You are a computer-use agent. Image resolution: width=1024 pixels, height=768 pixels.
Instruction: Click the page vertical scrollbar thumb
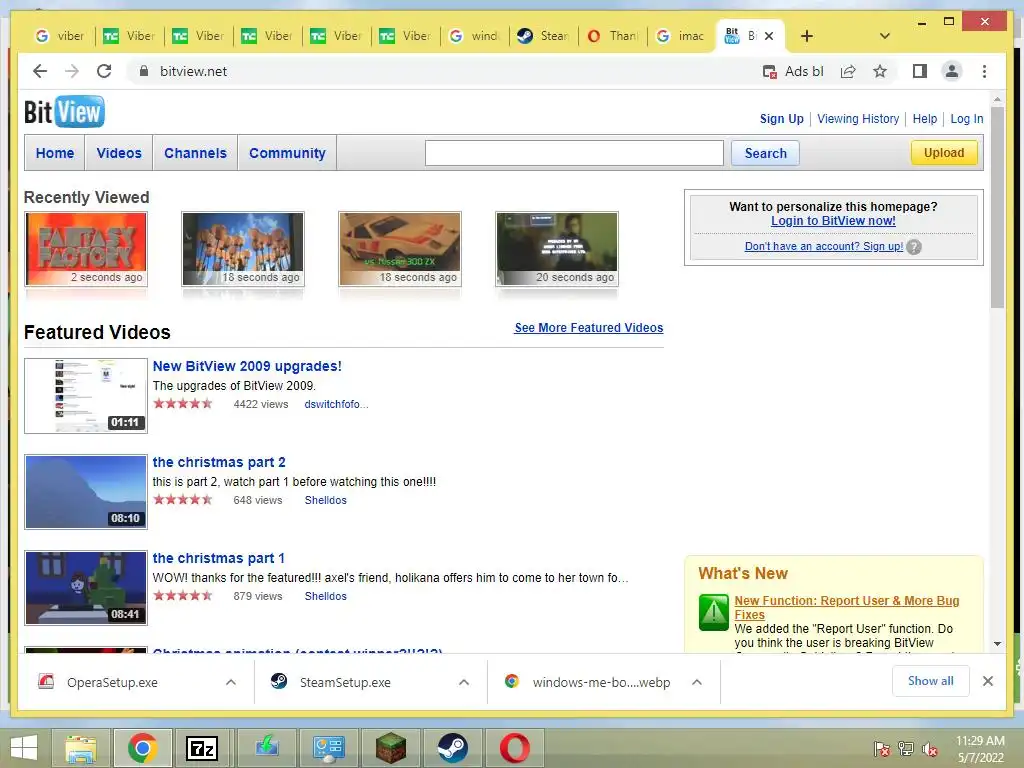coord(997,208)
